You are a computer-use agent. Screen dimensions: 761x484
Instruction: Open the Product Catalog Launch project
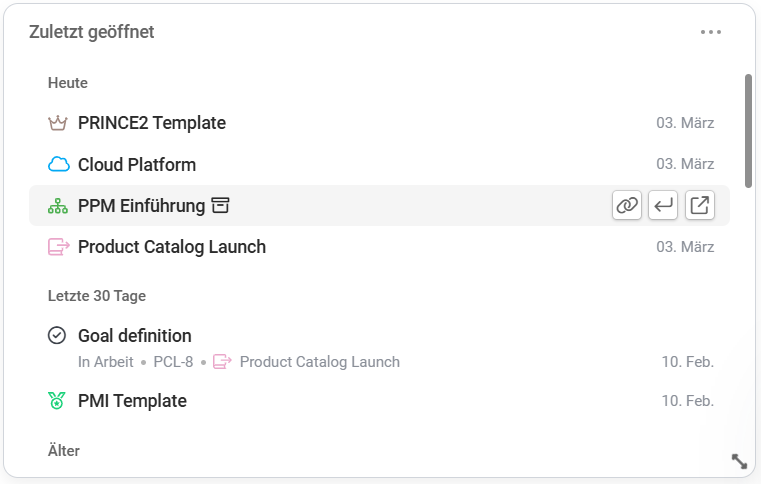(172, 247)
